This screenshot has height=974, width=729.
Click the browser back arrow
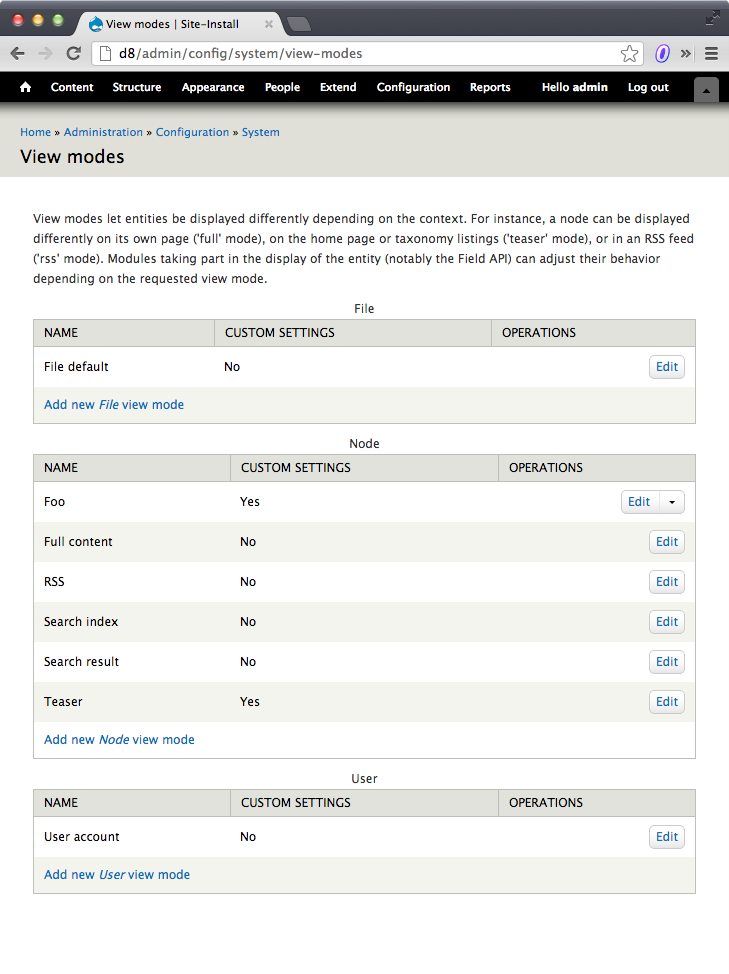pos(20,54)
